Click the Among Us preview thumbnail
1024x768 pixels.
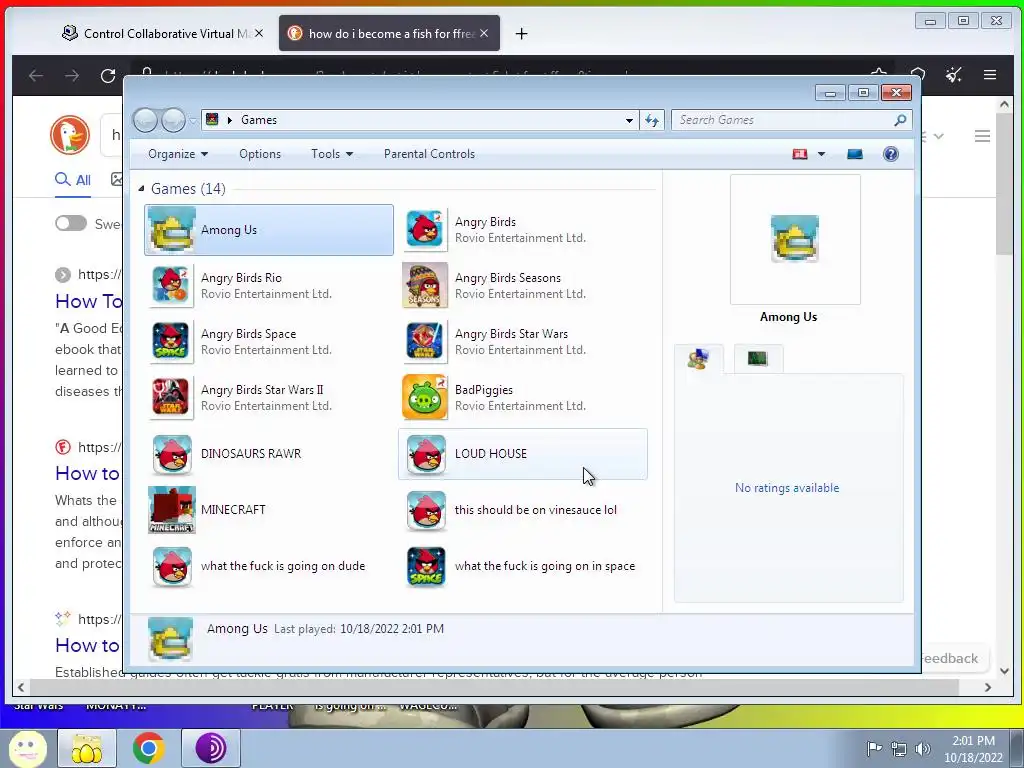pos(795,239)
